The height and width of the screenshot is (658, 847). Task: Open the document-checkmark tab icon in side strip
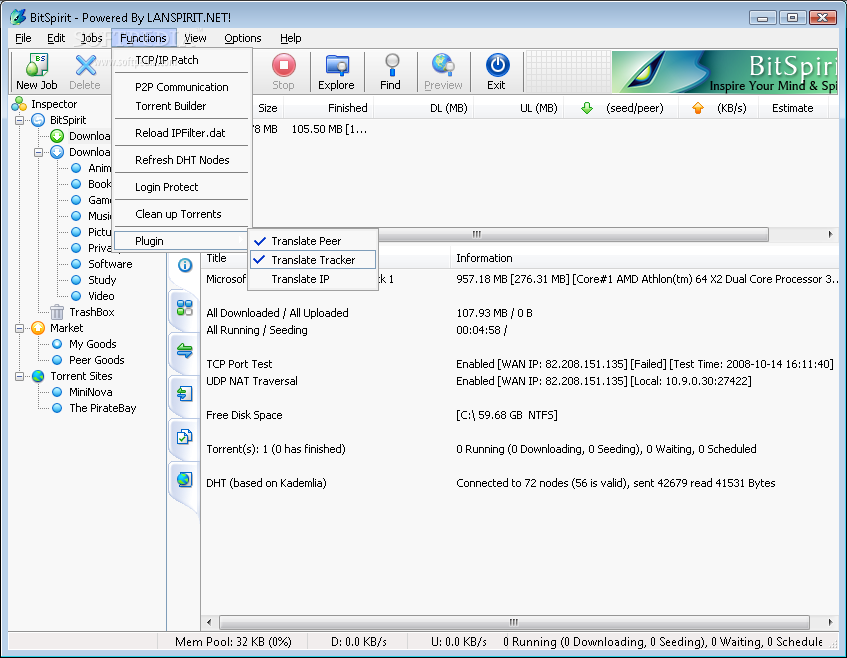coord(185,437)
